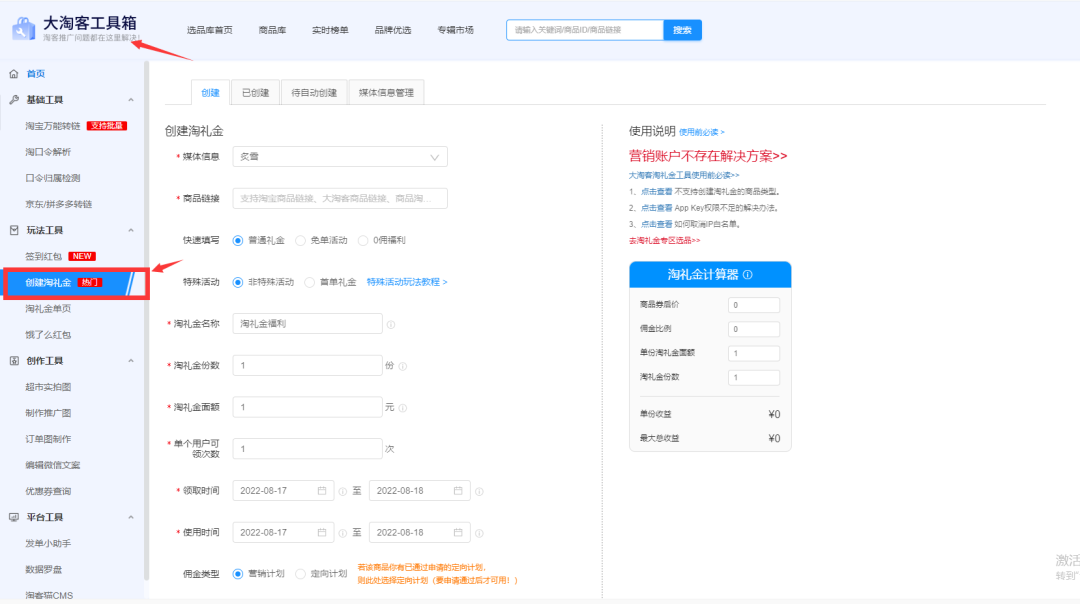Click the info icon next to 淘礼金面额
1080x604 pixels.
pos(403,408)
